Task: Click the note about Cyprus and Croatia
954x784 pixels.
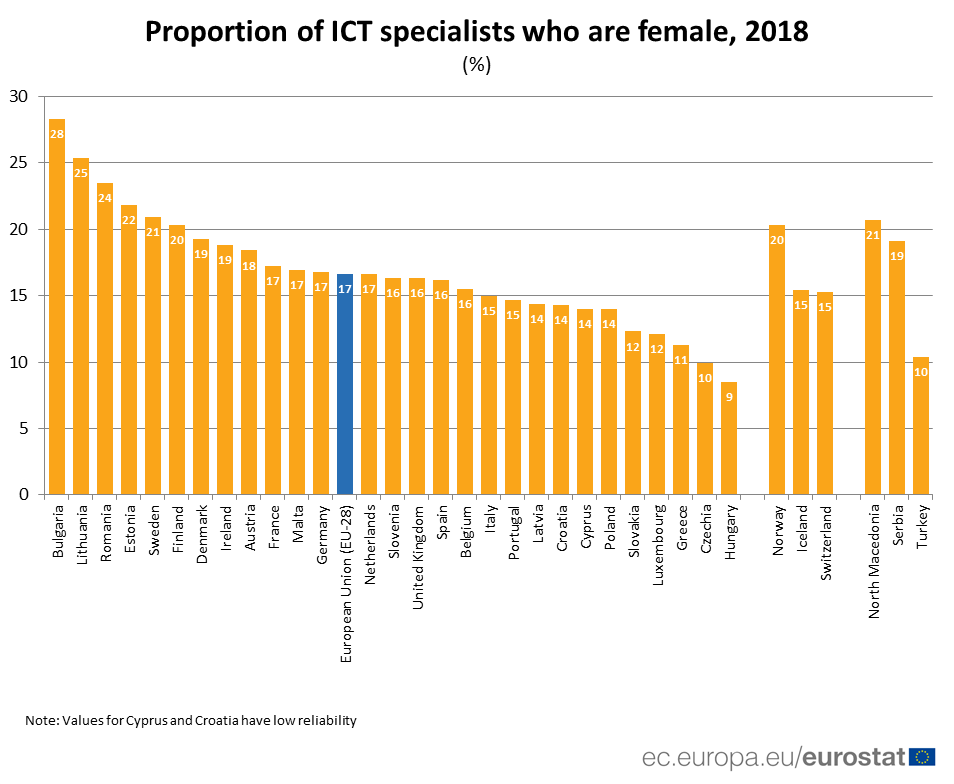Action: point(191,720)
